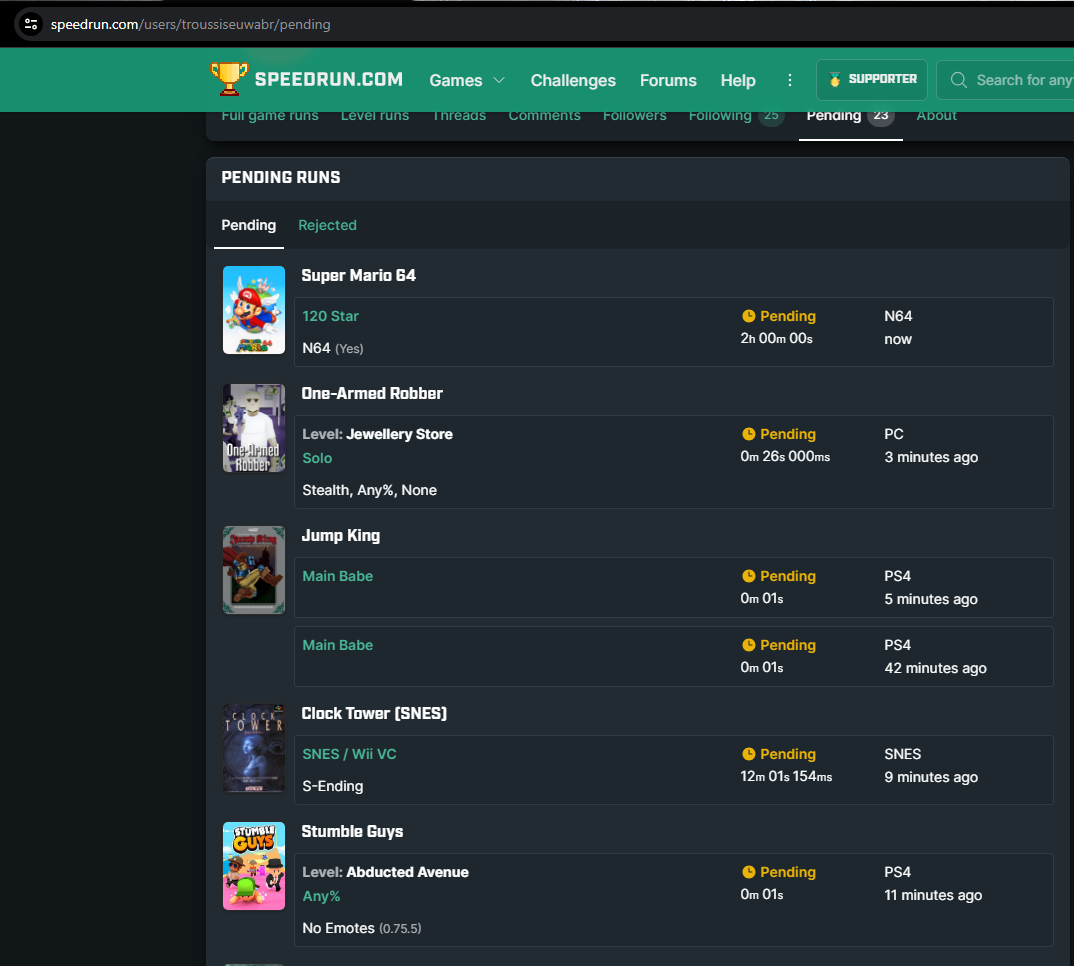Click the 'S-Ending' run detail
This screenshot has height=966, width=1074.
click(x=333, y=787)
